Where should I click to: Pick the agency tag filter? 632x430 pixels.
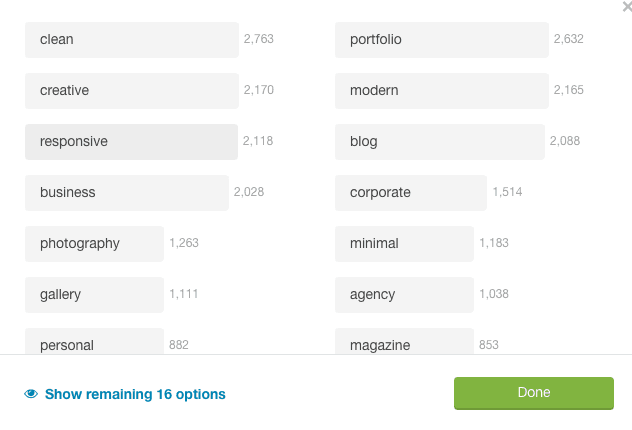click(404, 295)
